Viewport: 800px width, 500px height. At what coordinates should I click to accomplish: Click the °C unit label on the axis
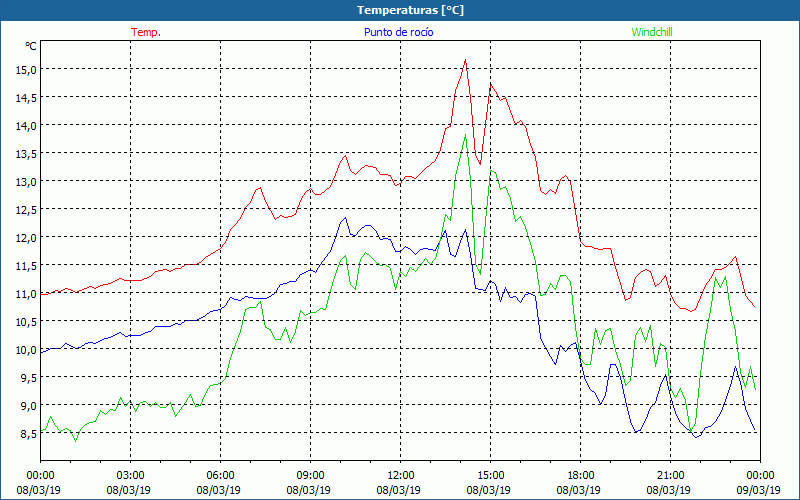pos(31,46)
